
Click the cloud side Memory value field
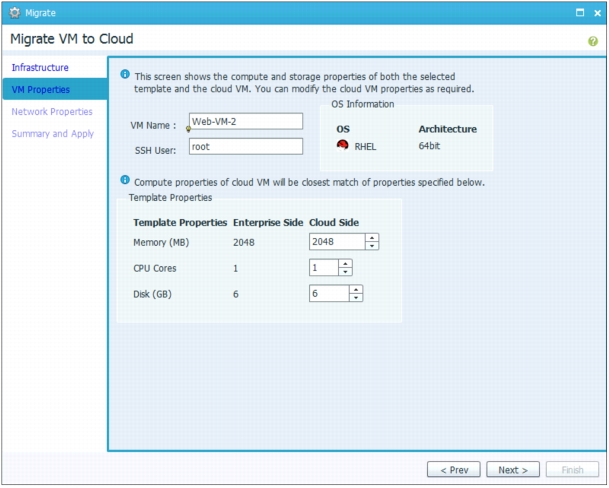(337, 242)
